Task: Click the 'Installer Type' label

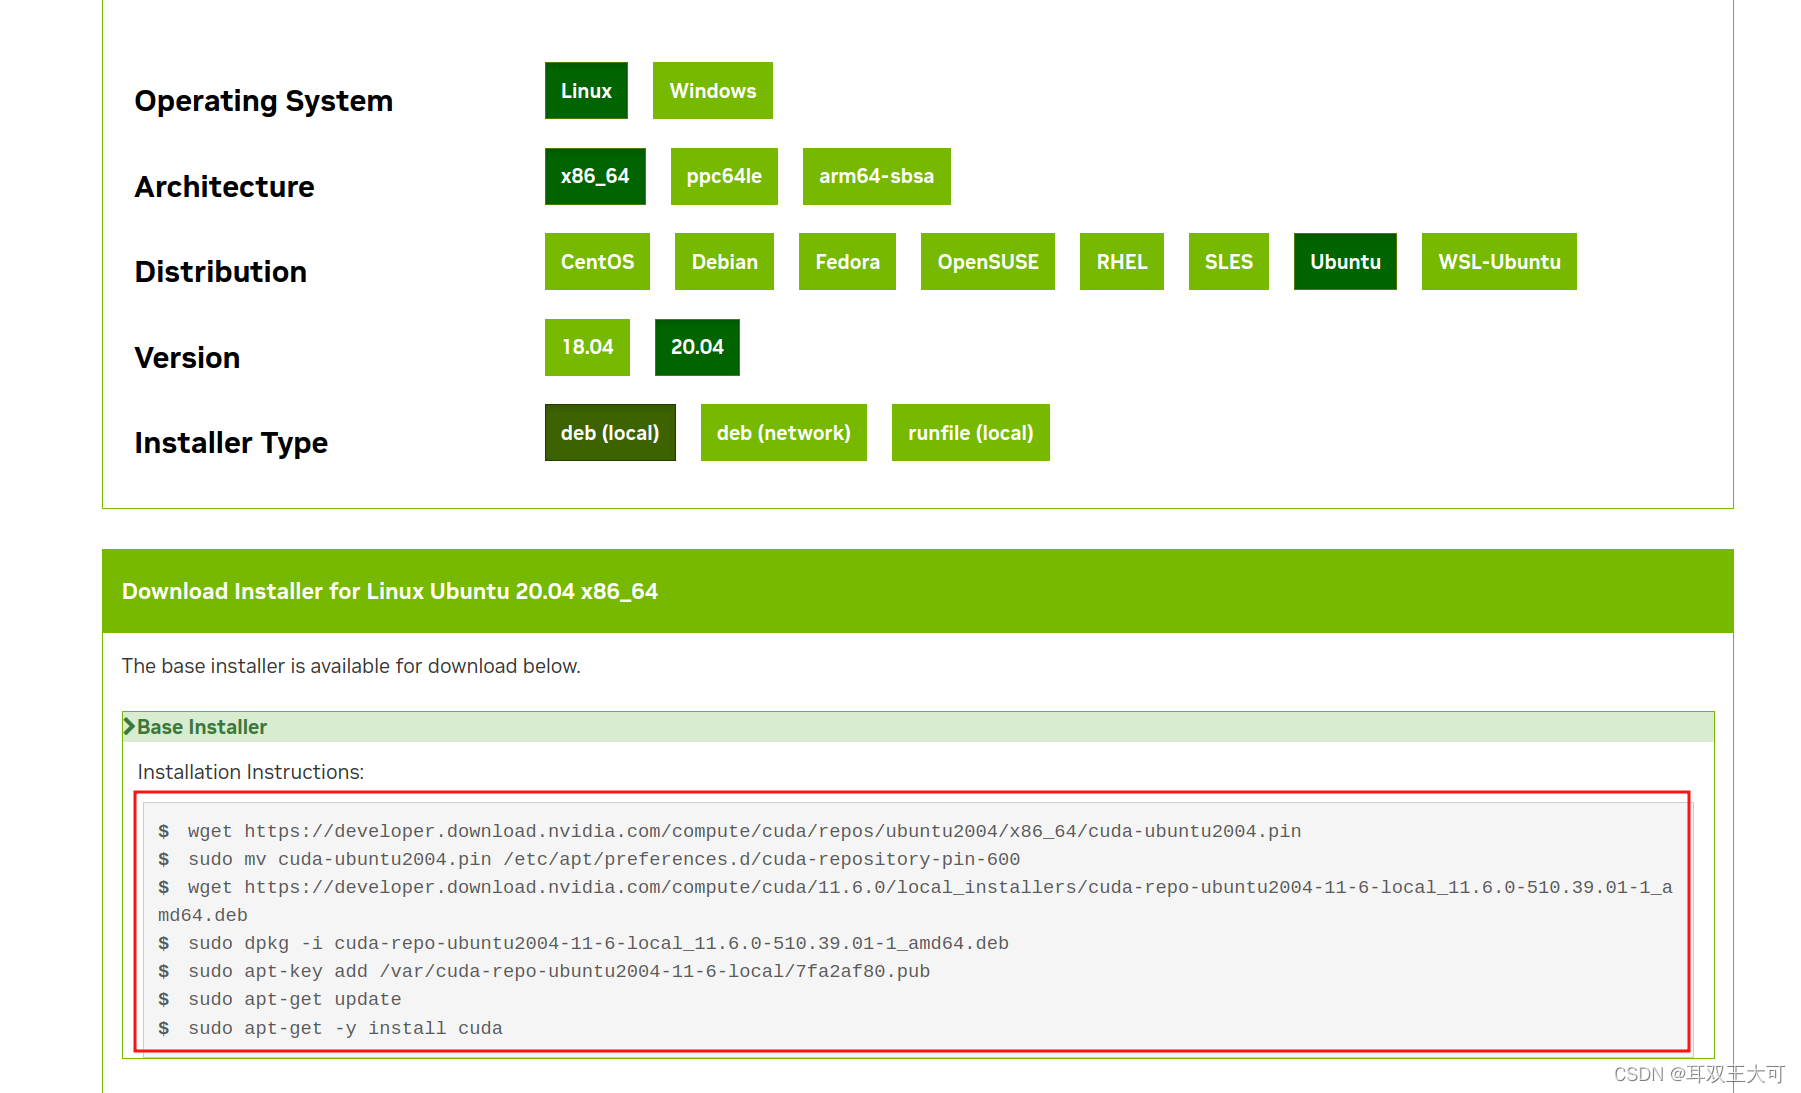Action: [x=231, y=443]
